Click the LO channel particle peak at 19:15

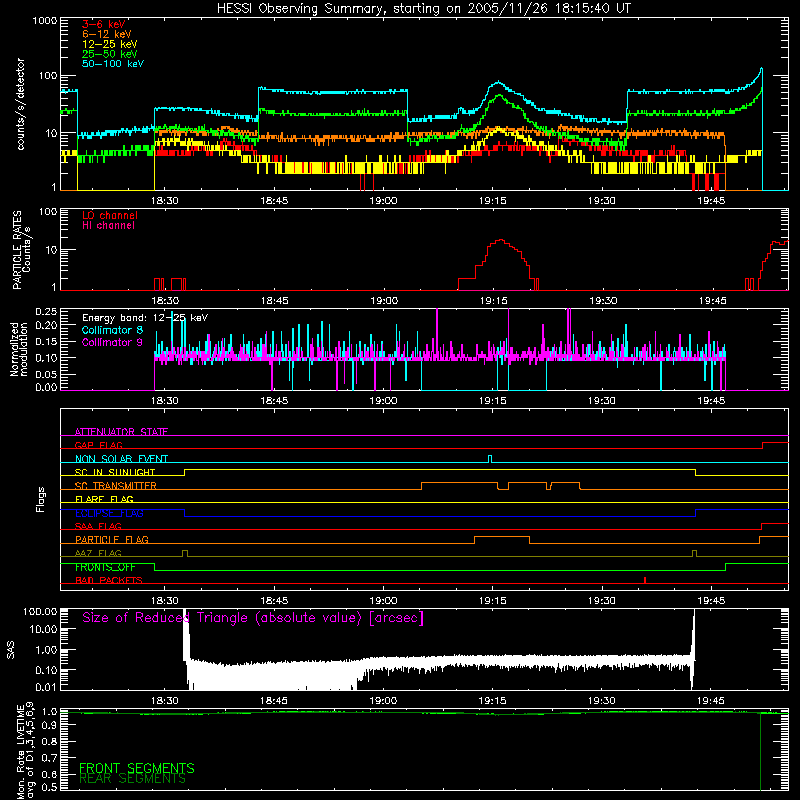(501, 240)
